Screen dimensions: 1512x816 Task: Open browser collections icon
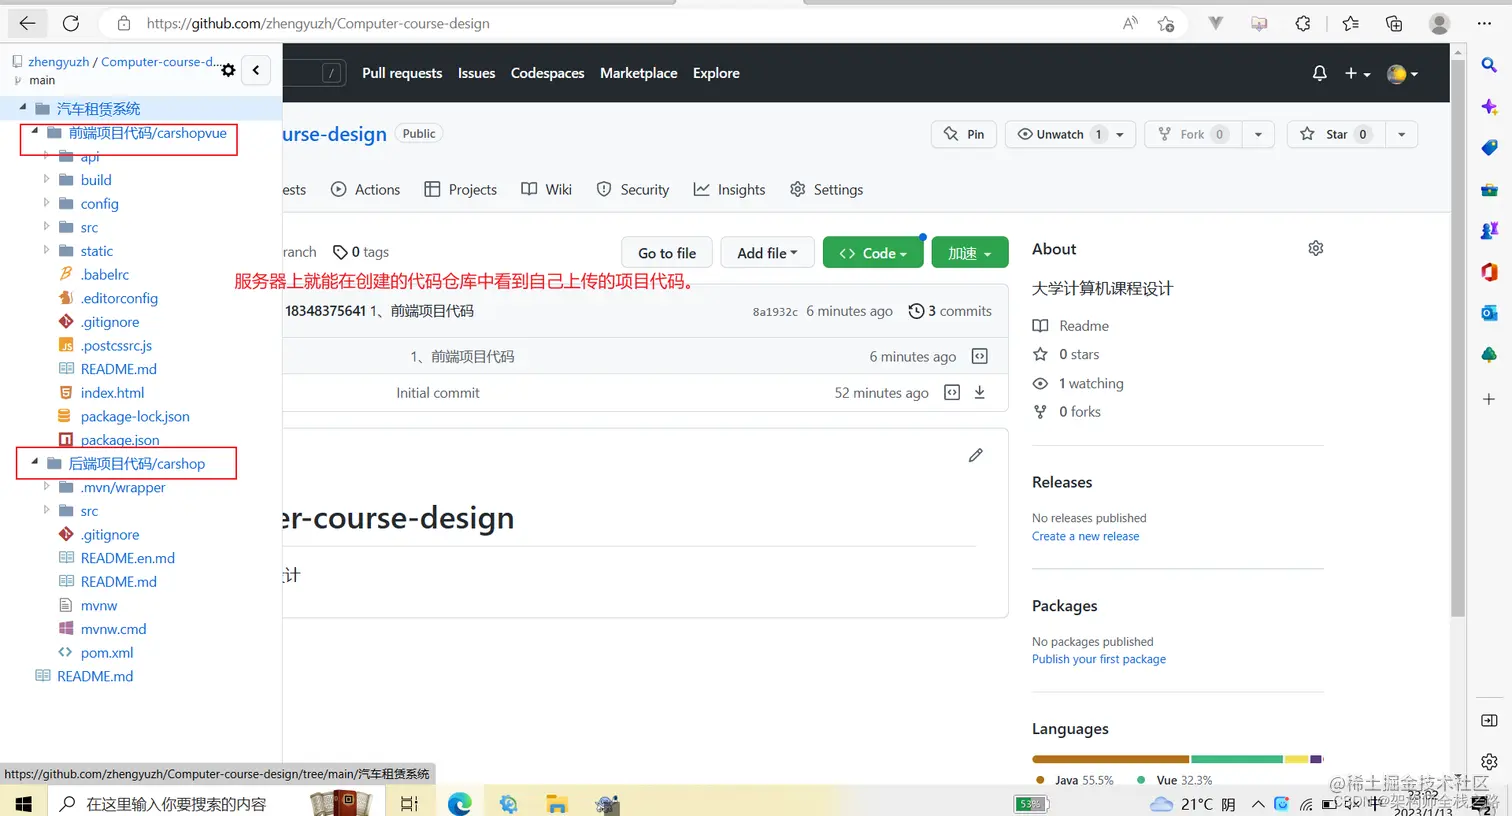[1394, 23]
